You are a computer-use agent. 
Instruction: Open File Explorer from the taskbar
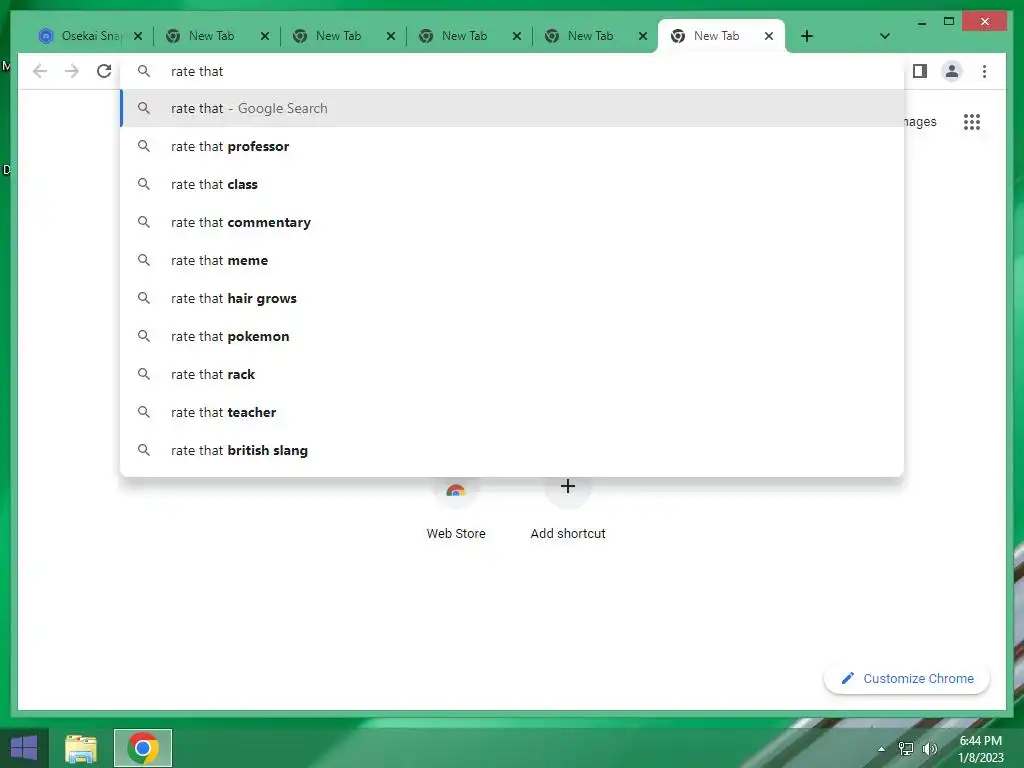[x=81, y=748]
